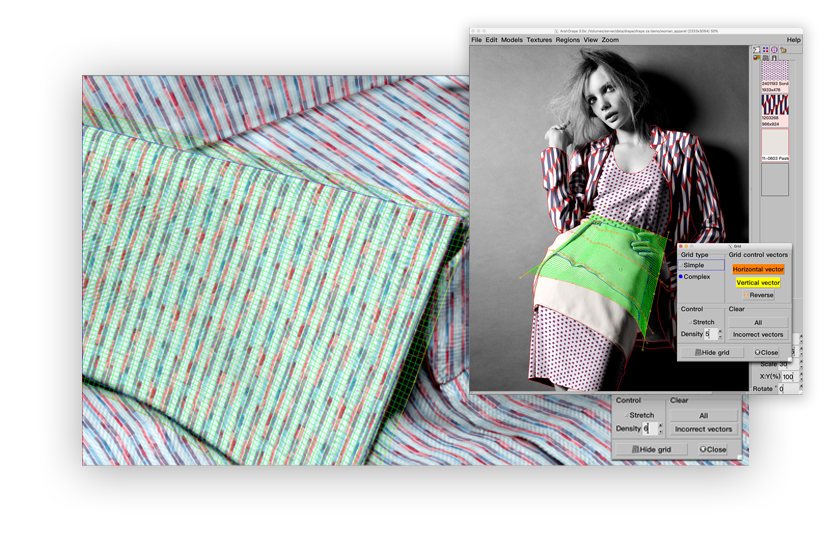Open the File menu in ArahDrape

[476, 40]
